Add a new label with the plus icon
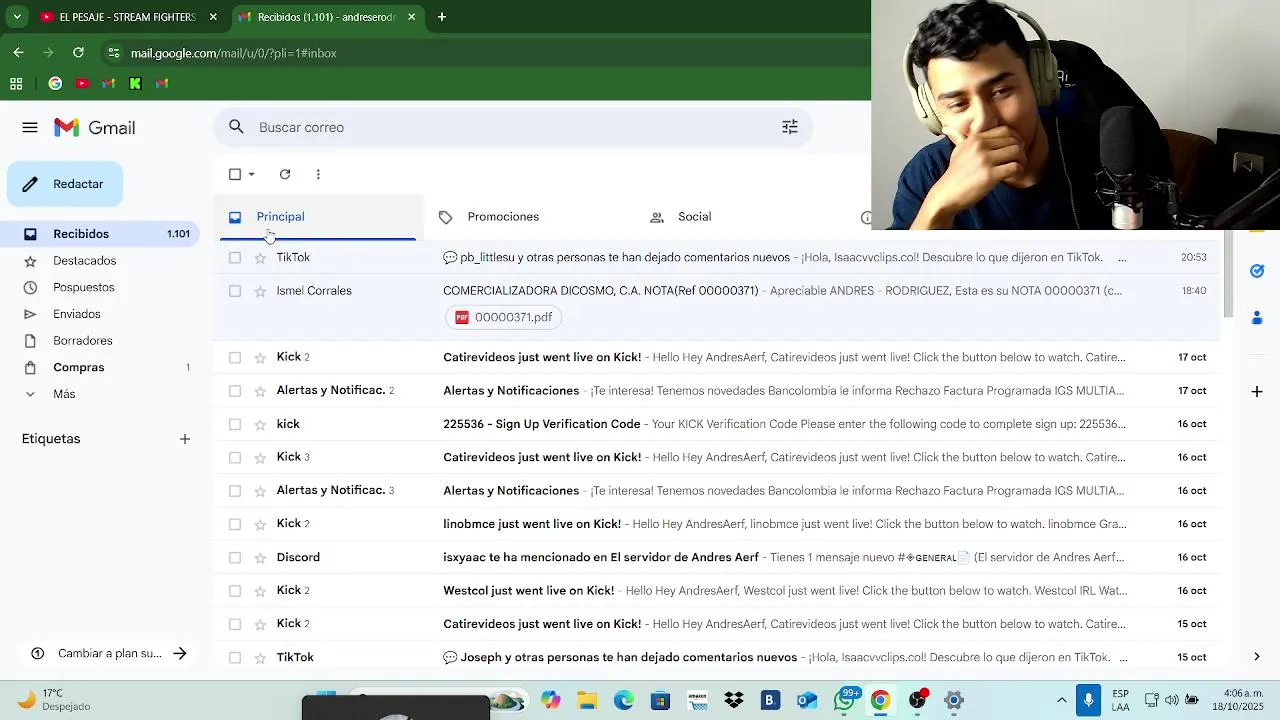Viewport: 1280px width, 720px height. pyautogui.click(x=185, y=439)
